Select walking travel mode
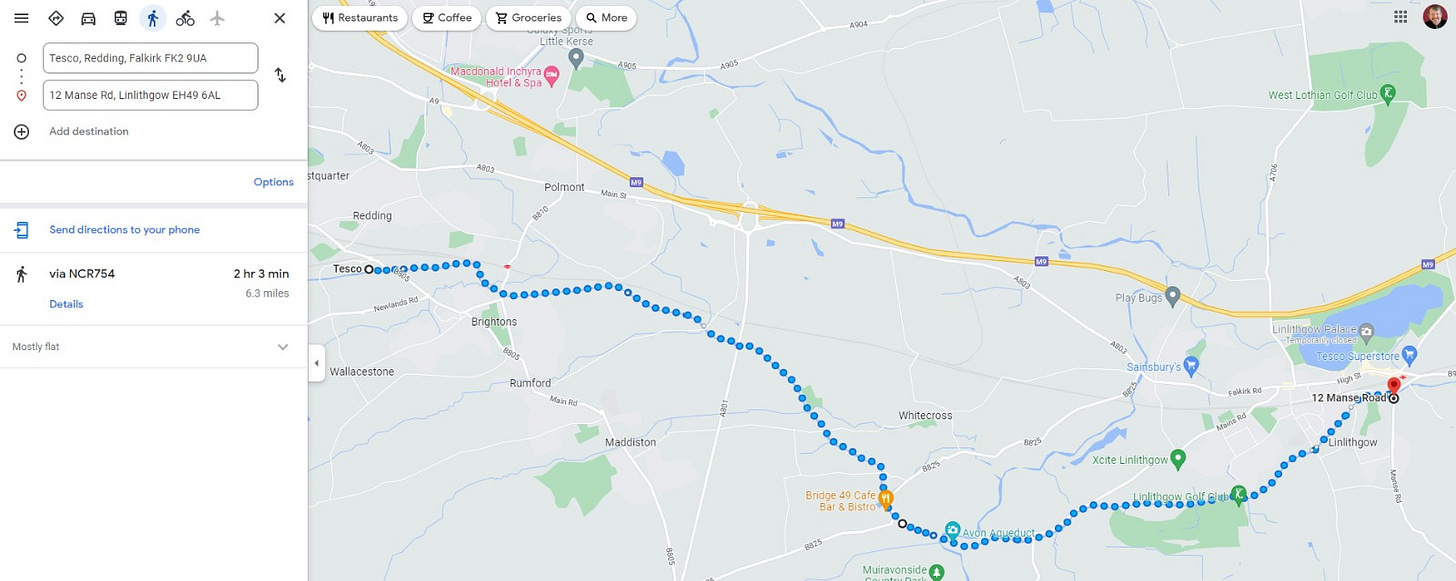This screenshot has height=581, width=1456. [x=153, y=18]
